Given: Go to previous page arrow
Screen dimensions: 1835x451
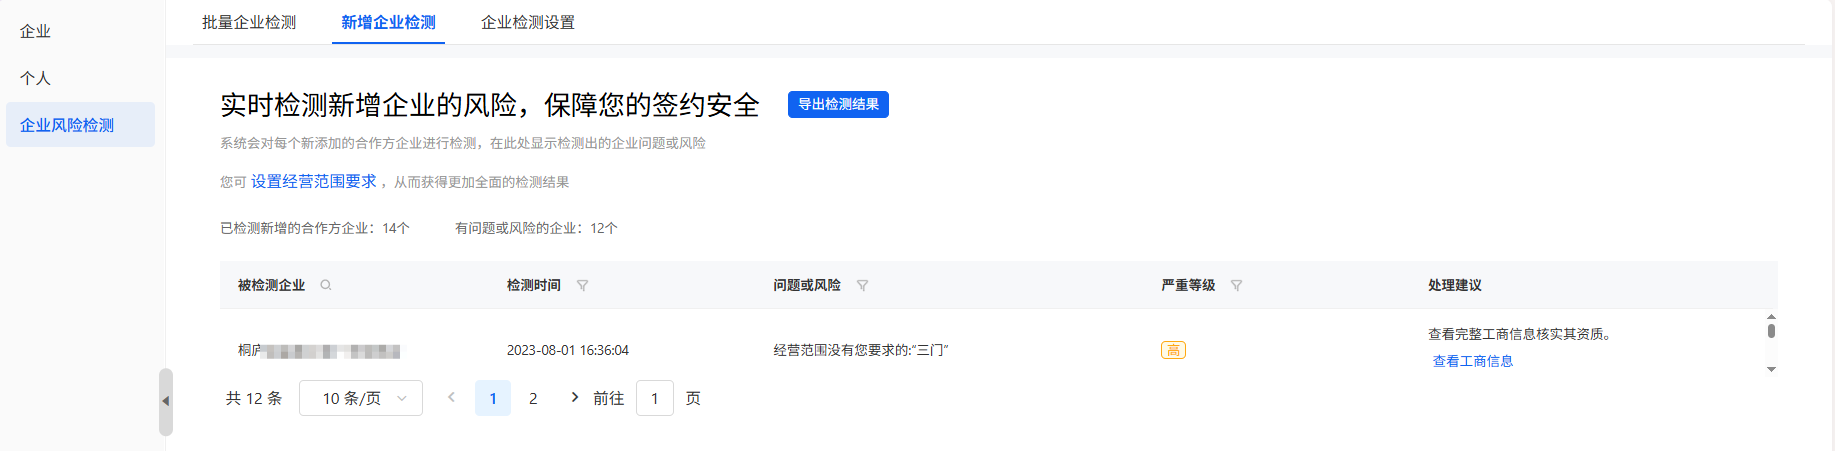Looking at the screenshot, I should point(452,397).
